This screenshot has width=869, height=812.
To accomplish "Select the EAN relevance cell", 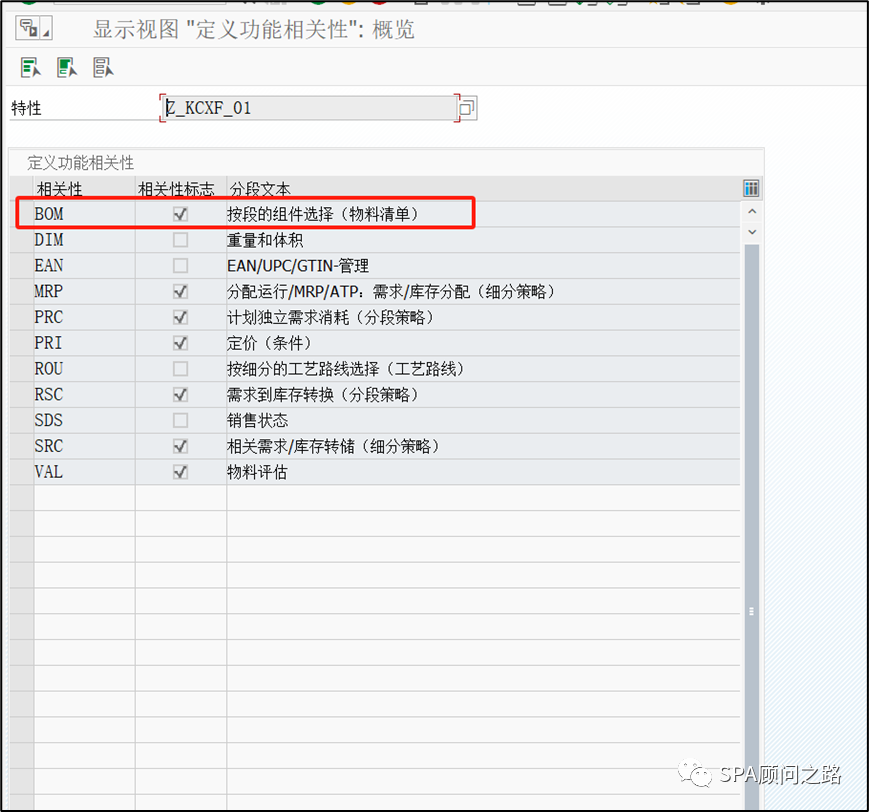I will (x=84, y=265).
